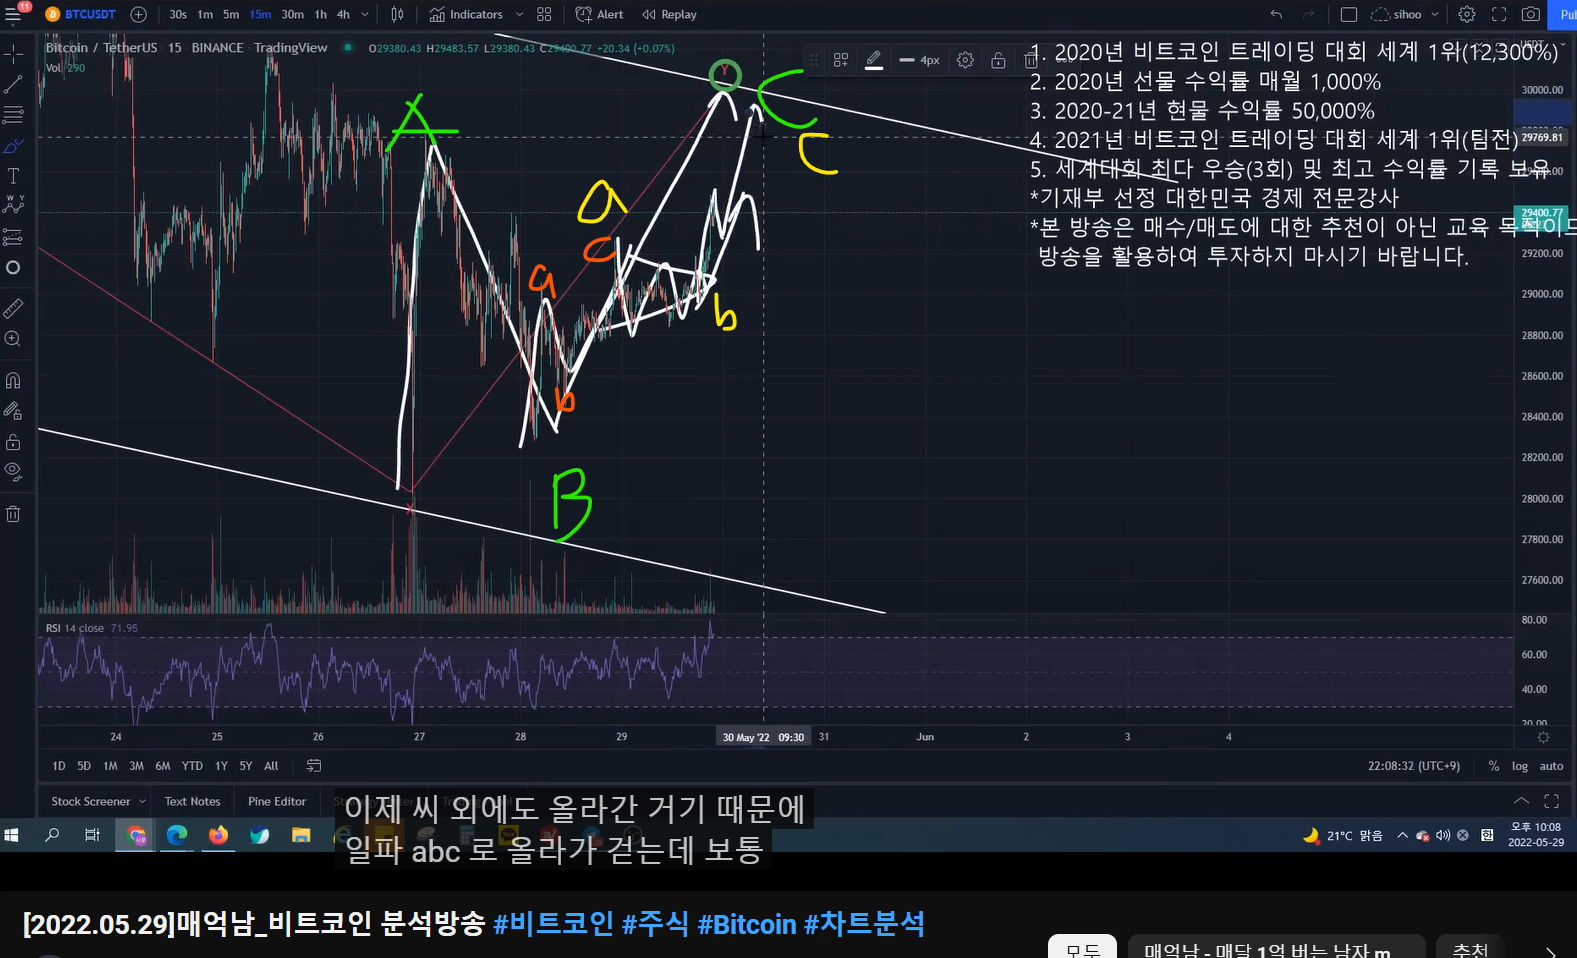Open the Stock Screener tab
The height and width of the screenshot is (958, 1577).
coord(90,801)
